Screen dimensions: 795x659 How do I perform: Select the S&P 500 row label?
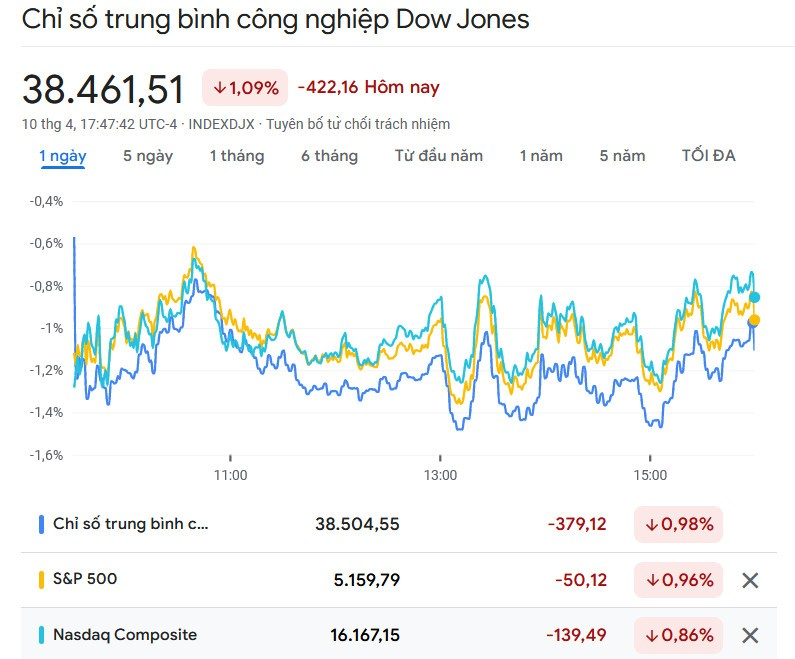point(84,579)
